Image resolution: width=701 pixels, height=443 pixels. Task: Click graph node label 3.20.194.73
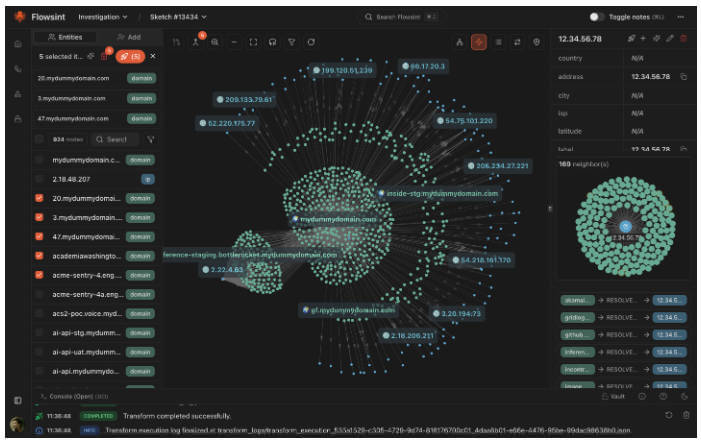pyautogui.click(x=457, y=313)
